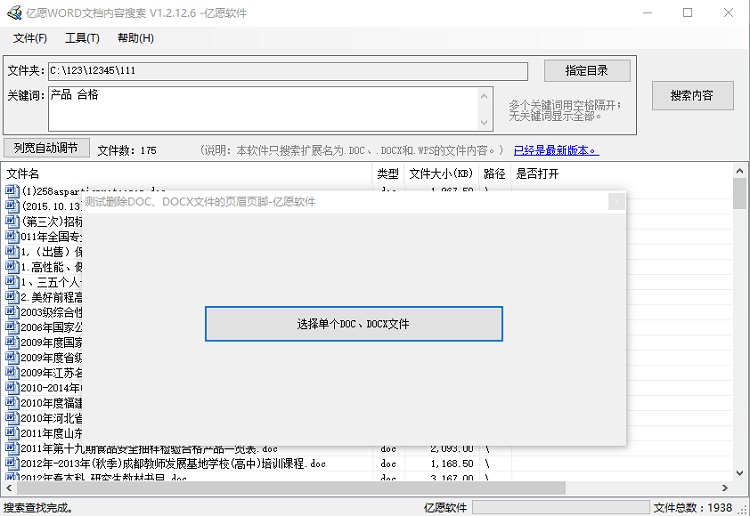Click the doc icon for 2009年江苏 file
Screen dimensions: 750x516
tap(12, 373)
